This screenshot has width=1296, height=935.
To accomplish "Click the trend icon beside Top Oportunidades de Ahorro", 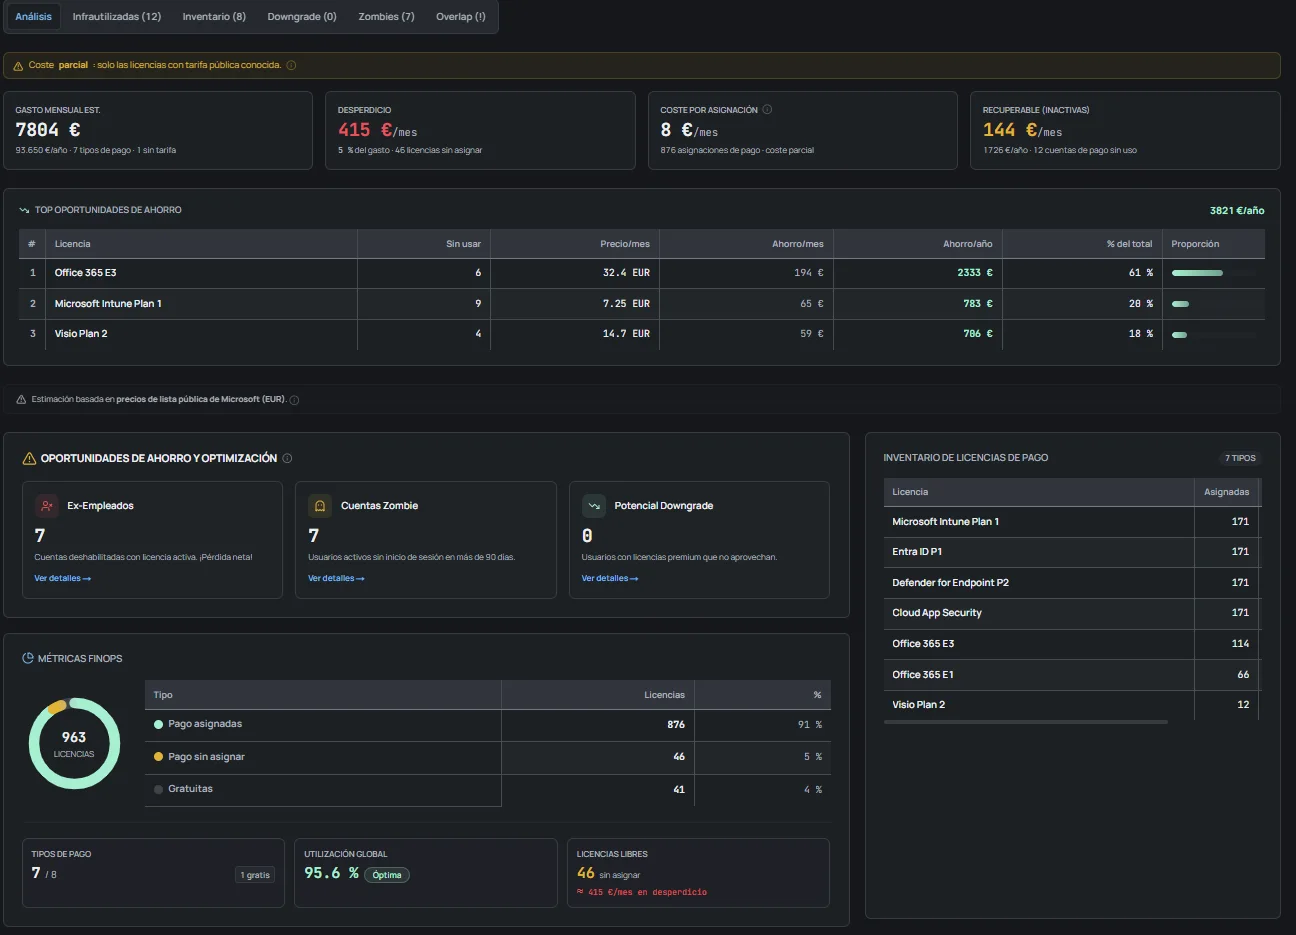I will 24,210.
